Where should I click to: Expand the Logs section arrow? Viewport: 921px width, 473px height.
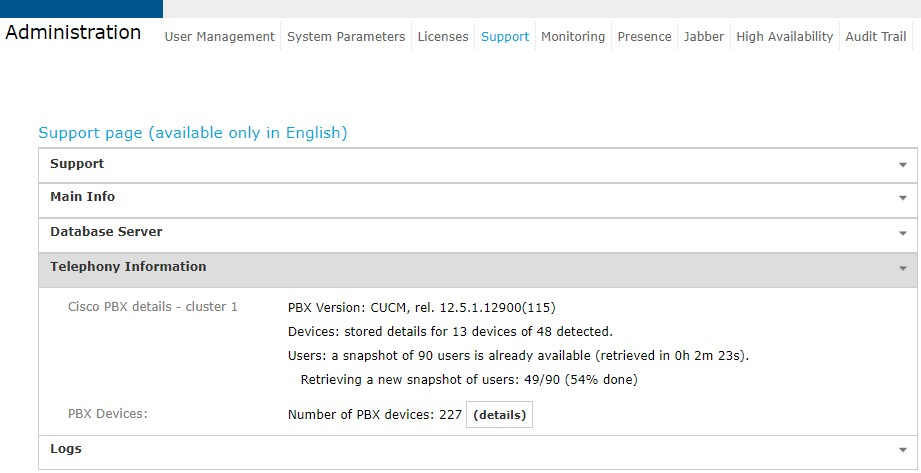click(x=902, y=451)
